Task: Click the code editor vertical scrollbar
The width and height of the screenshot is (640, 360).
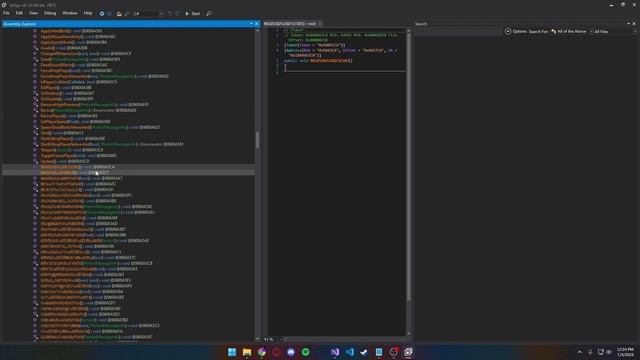Action: [409, 167]
